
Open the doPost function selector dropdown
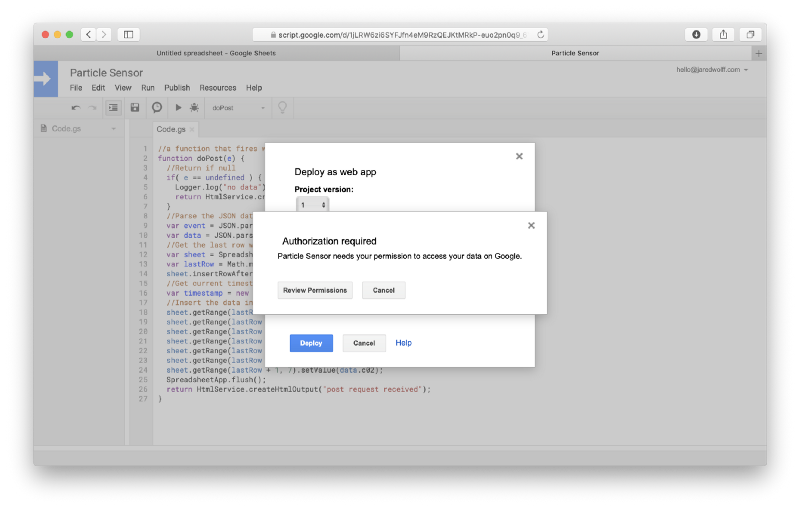[x=238, y=108]
